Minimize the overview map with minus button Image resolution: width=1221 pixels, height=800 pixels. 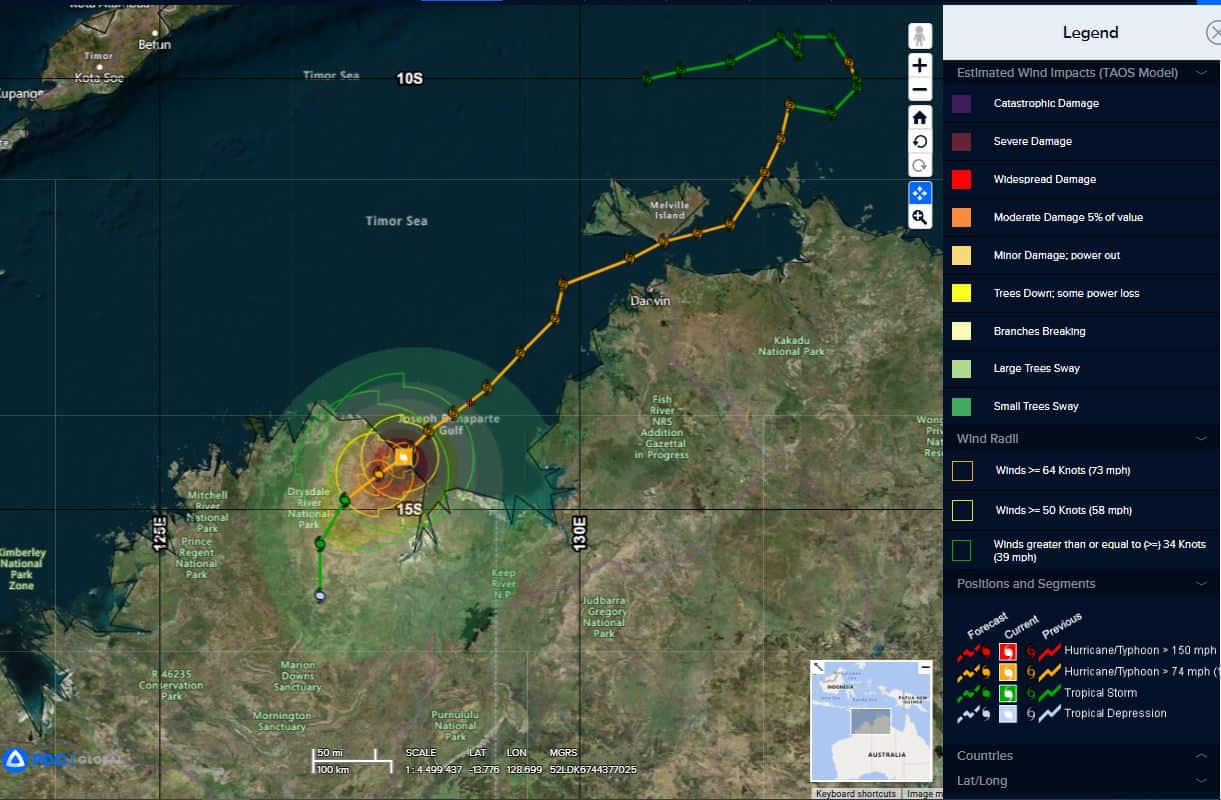pos(924,667)
